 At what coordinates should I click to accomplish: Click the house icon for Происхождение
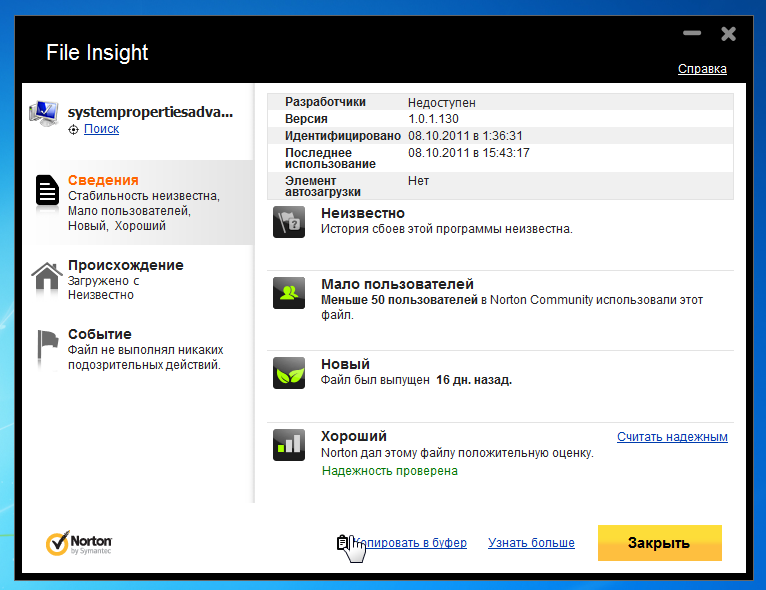click(47, 276)
